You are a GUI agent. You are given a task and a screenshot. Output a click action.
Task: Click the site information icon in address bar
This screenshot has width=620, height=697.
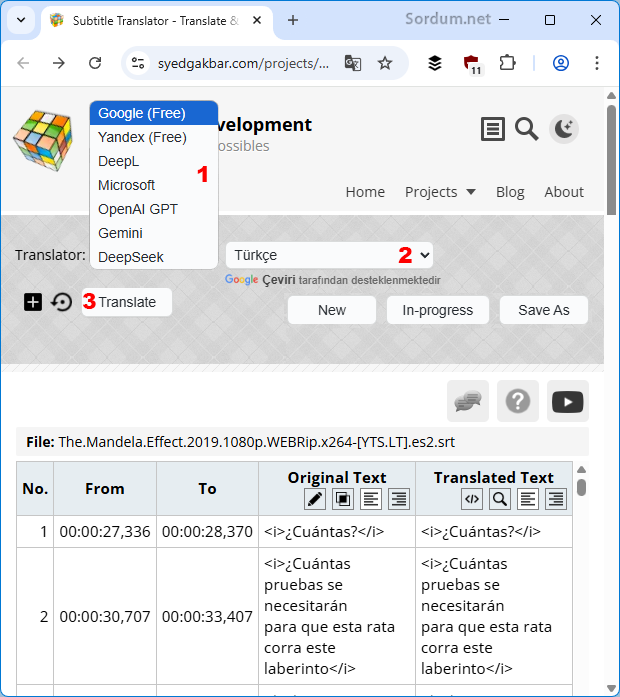coord(138,63)
